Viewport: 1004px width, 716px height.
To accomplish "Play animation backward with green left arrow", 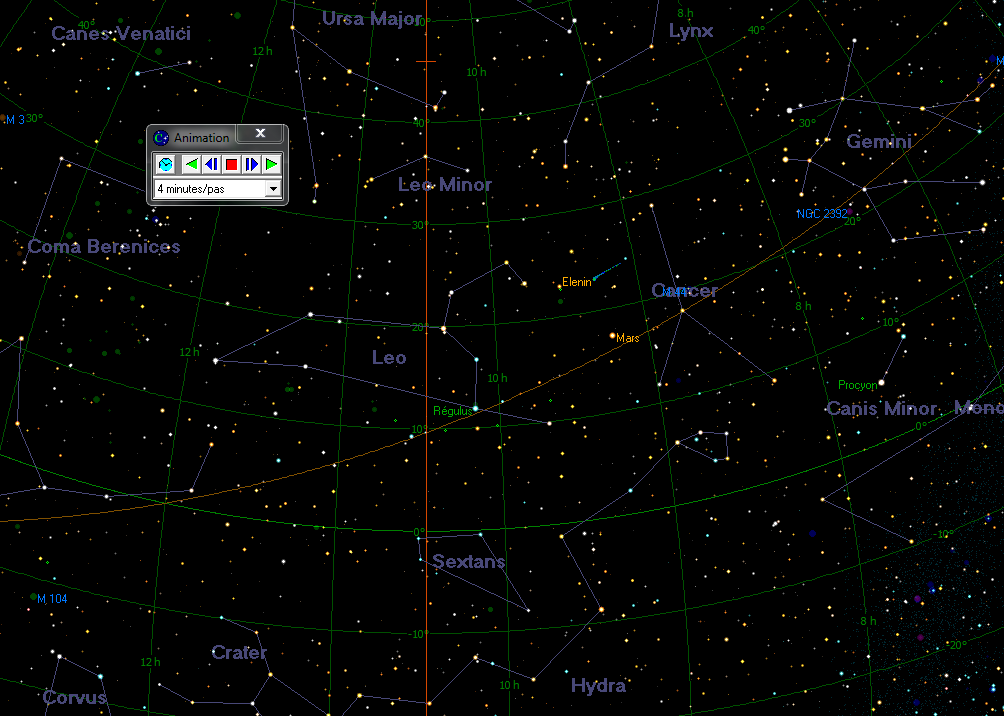I will click(191, 164).
